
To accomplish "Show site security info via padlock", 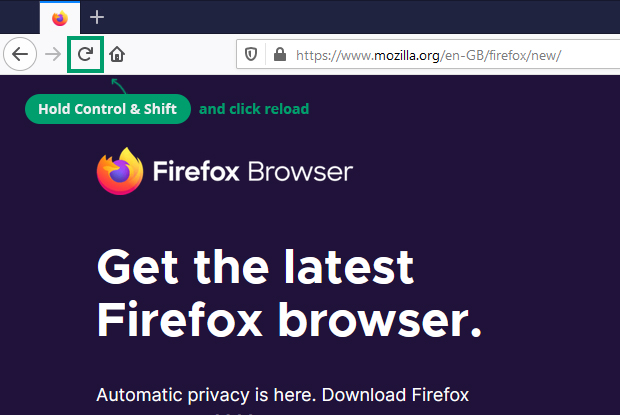I will pyautogui.click(x=280, y=54).
